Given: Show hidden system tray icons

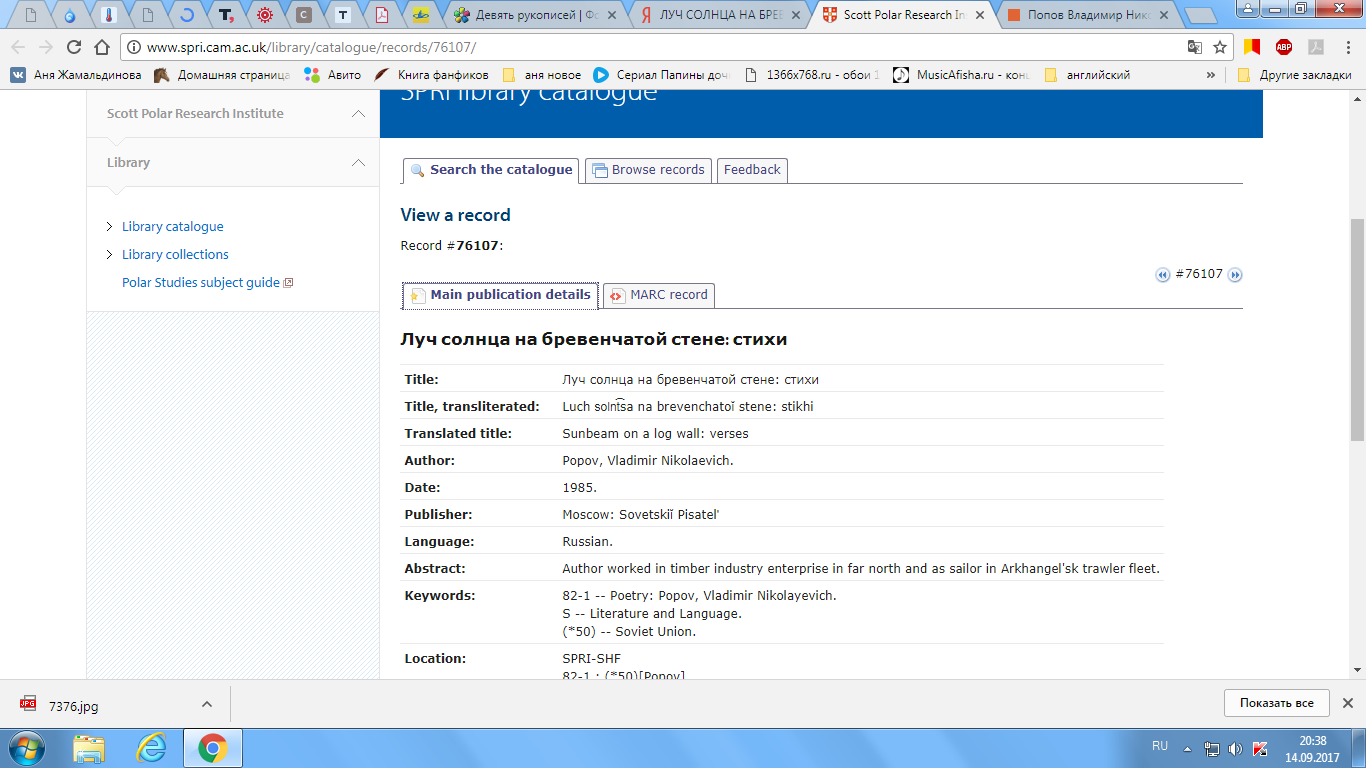Looking at the screenshot, I should tap(1187, 748).
